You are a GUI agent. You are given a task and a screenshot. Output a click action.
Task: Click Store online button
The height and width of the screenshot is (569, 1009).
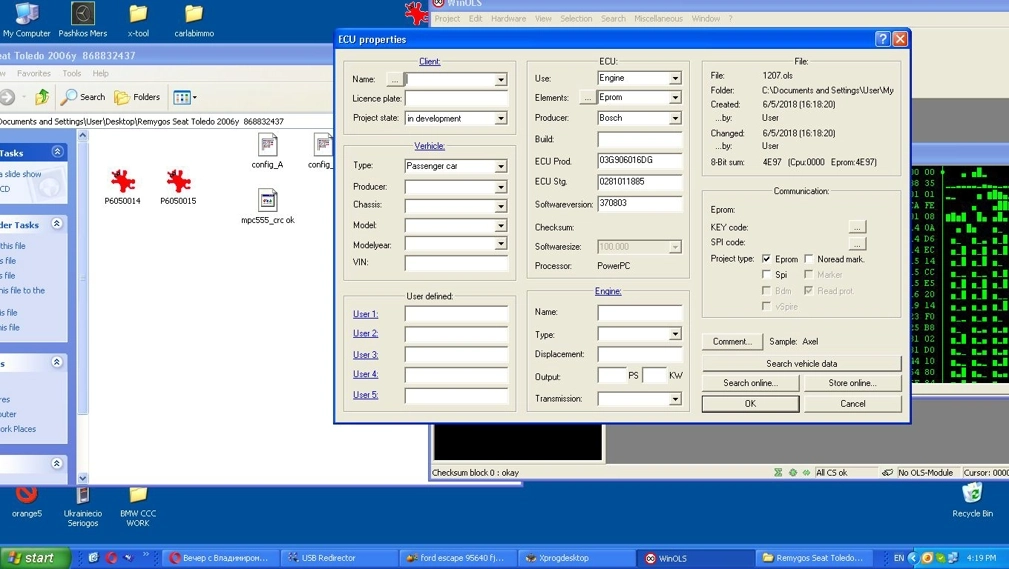853,383
